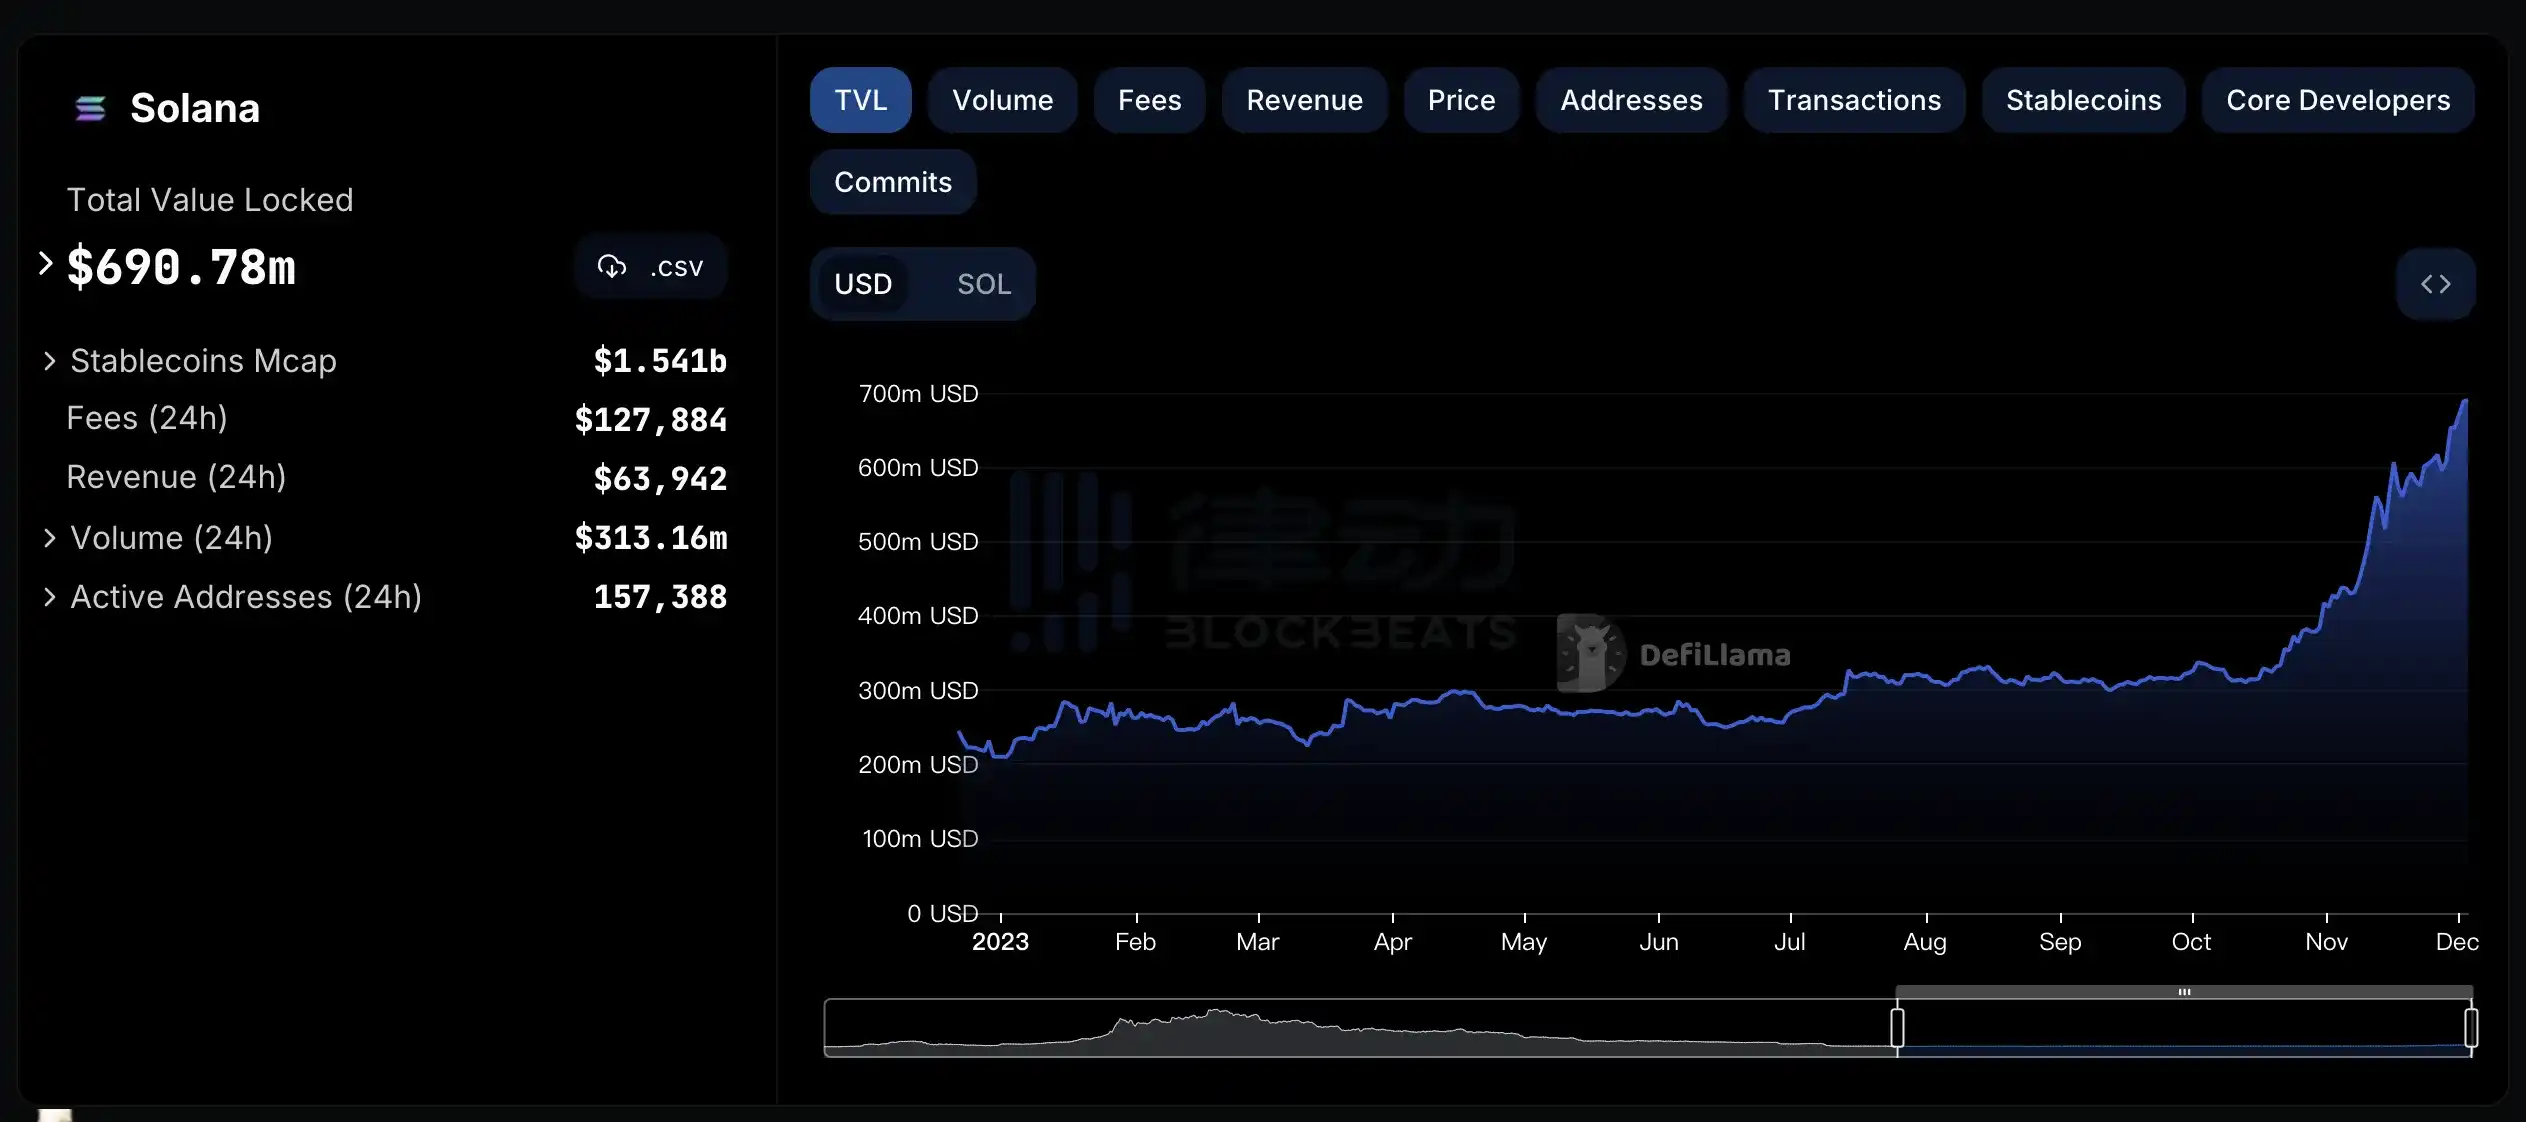Click left handle of range slider
The width and height of the screenshot is (2526, 1122).
(1896, 1027)
